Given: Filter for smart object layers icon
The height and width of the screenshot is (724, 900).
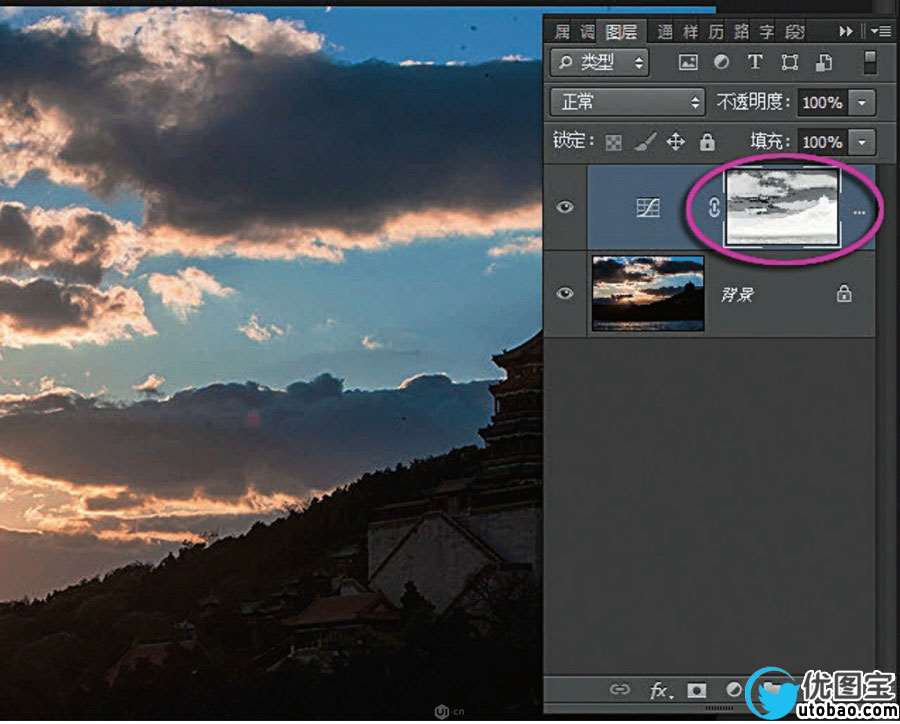Looking at the screenshot, I should 824,62.
